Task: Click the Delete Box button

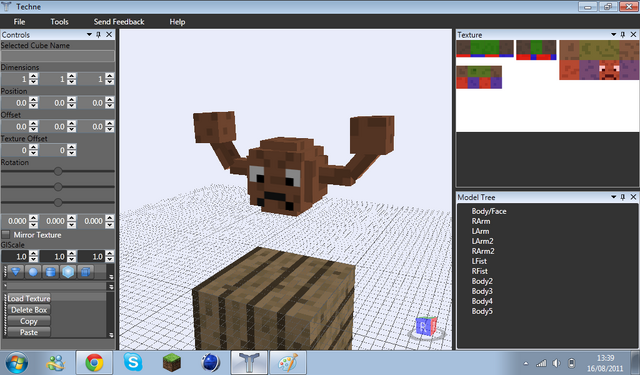Action: point(29,310)
